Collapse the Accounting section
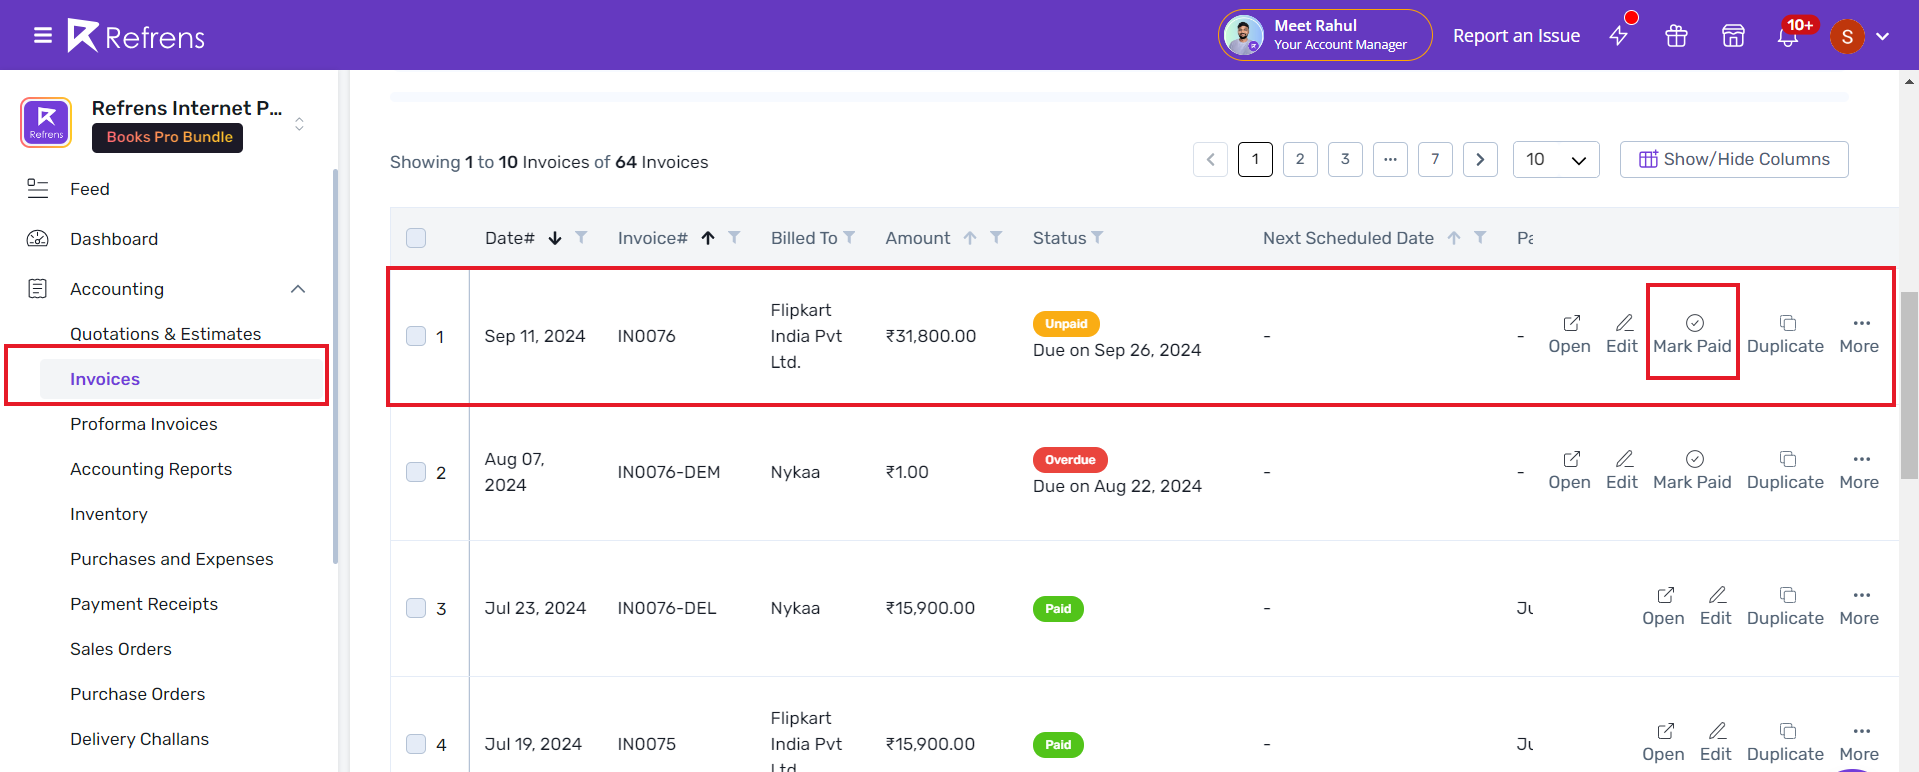The height and width of the screenshot is (772, 1919). (x=298, y=289)
